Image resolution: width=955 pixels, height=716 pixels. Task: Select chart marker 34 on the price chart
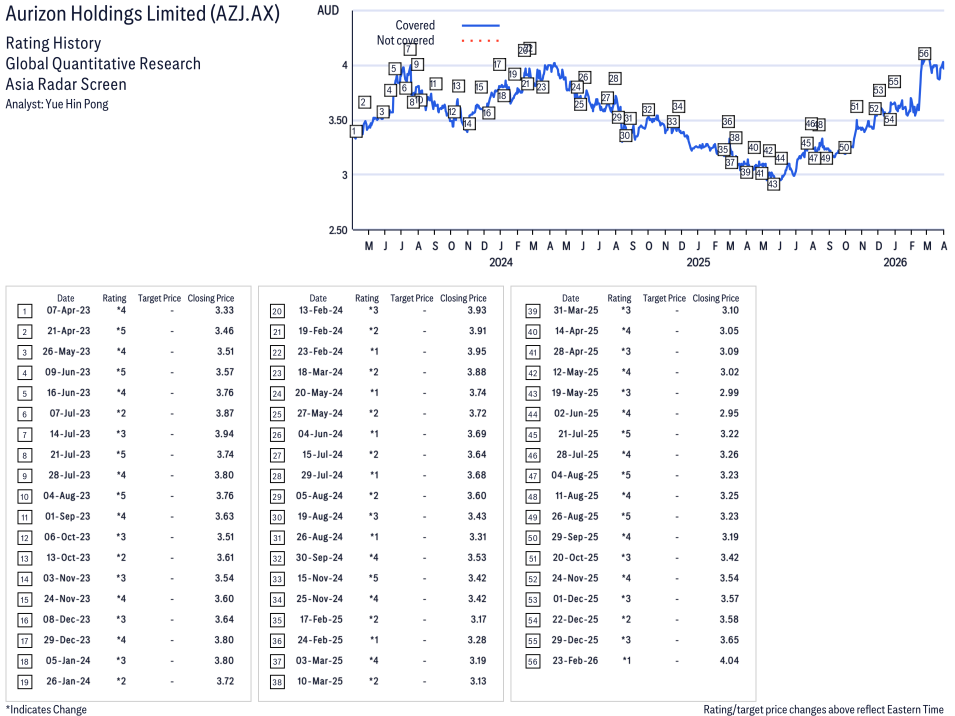pos(678,106)
